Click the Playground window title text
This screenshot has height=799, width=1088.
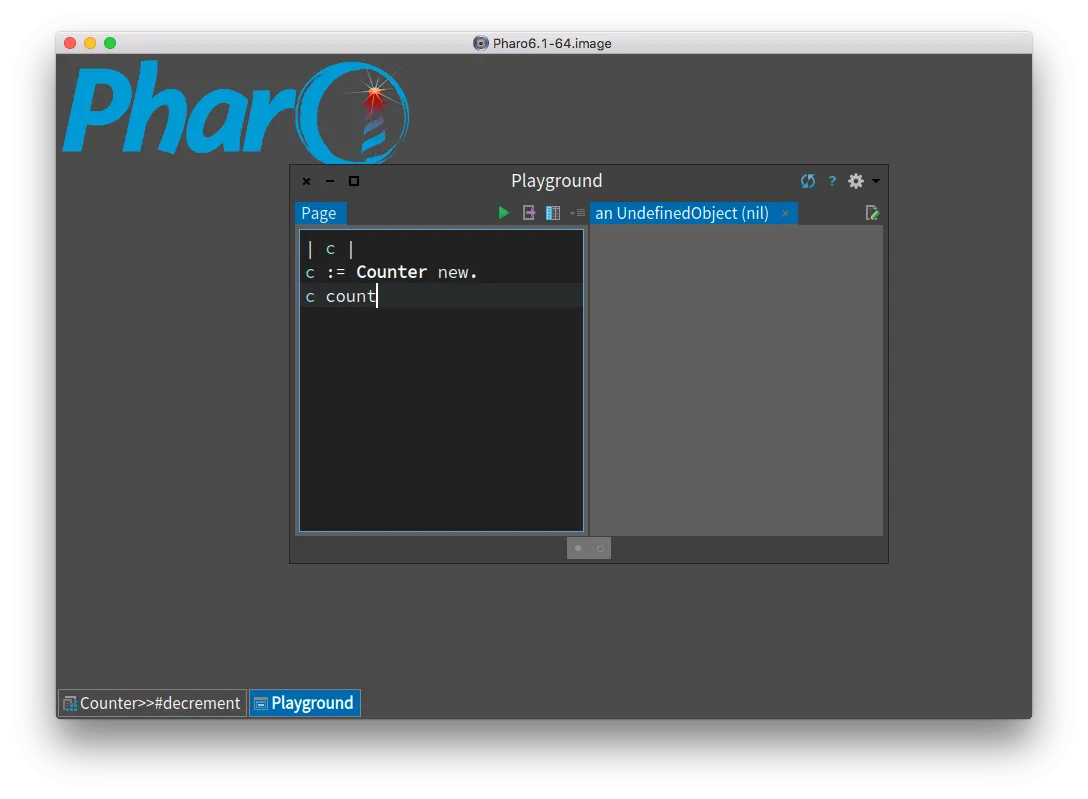pyautogui.click(x=556, y=181)
